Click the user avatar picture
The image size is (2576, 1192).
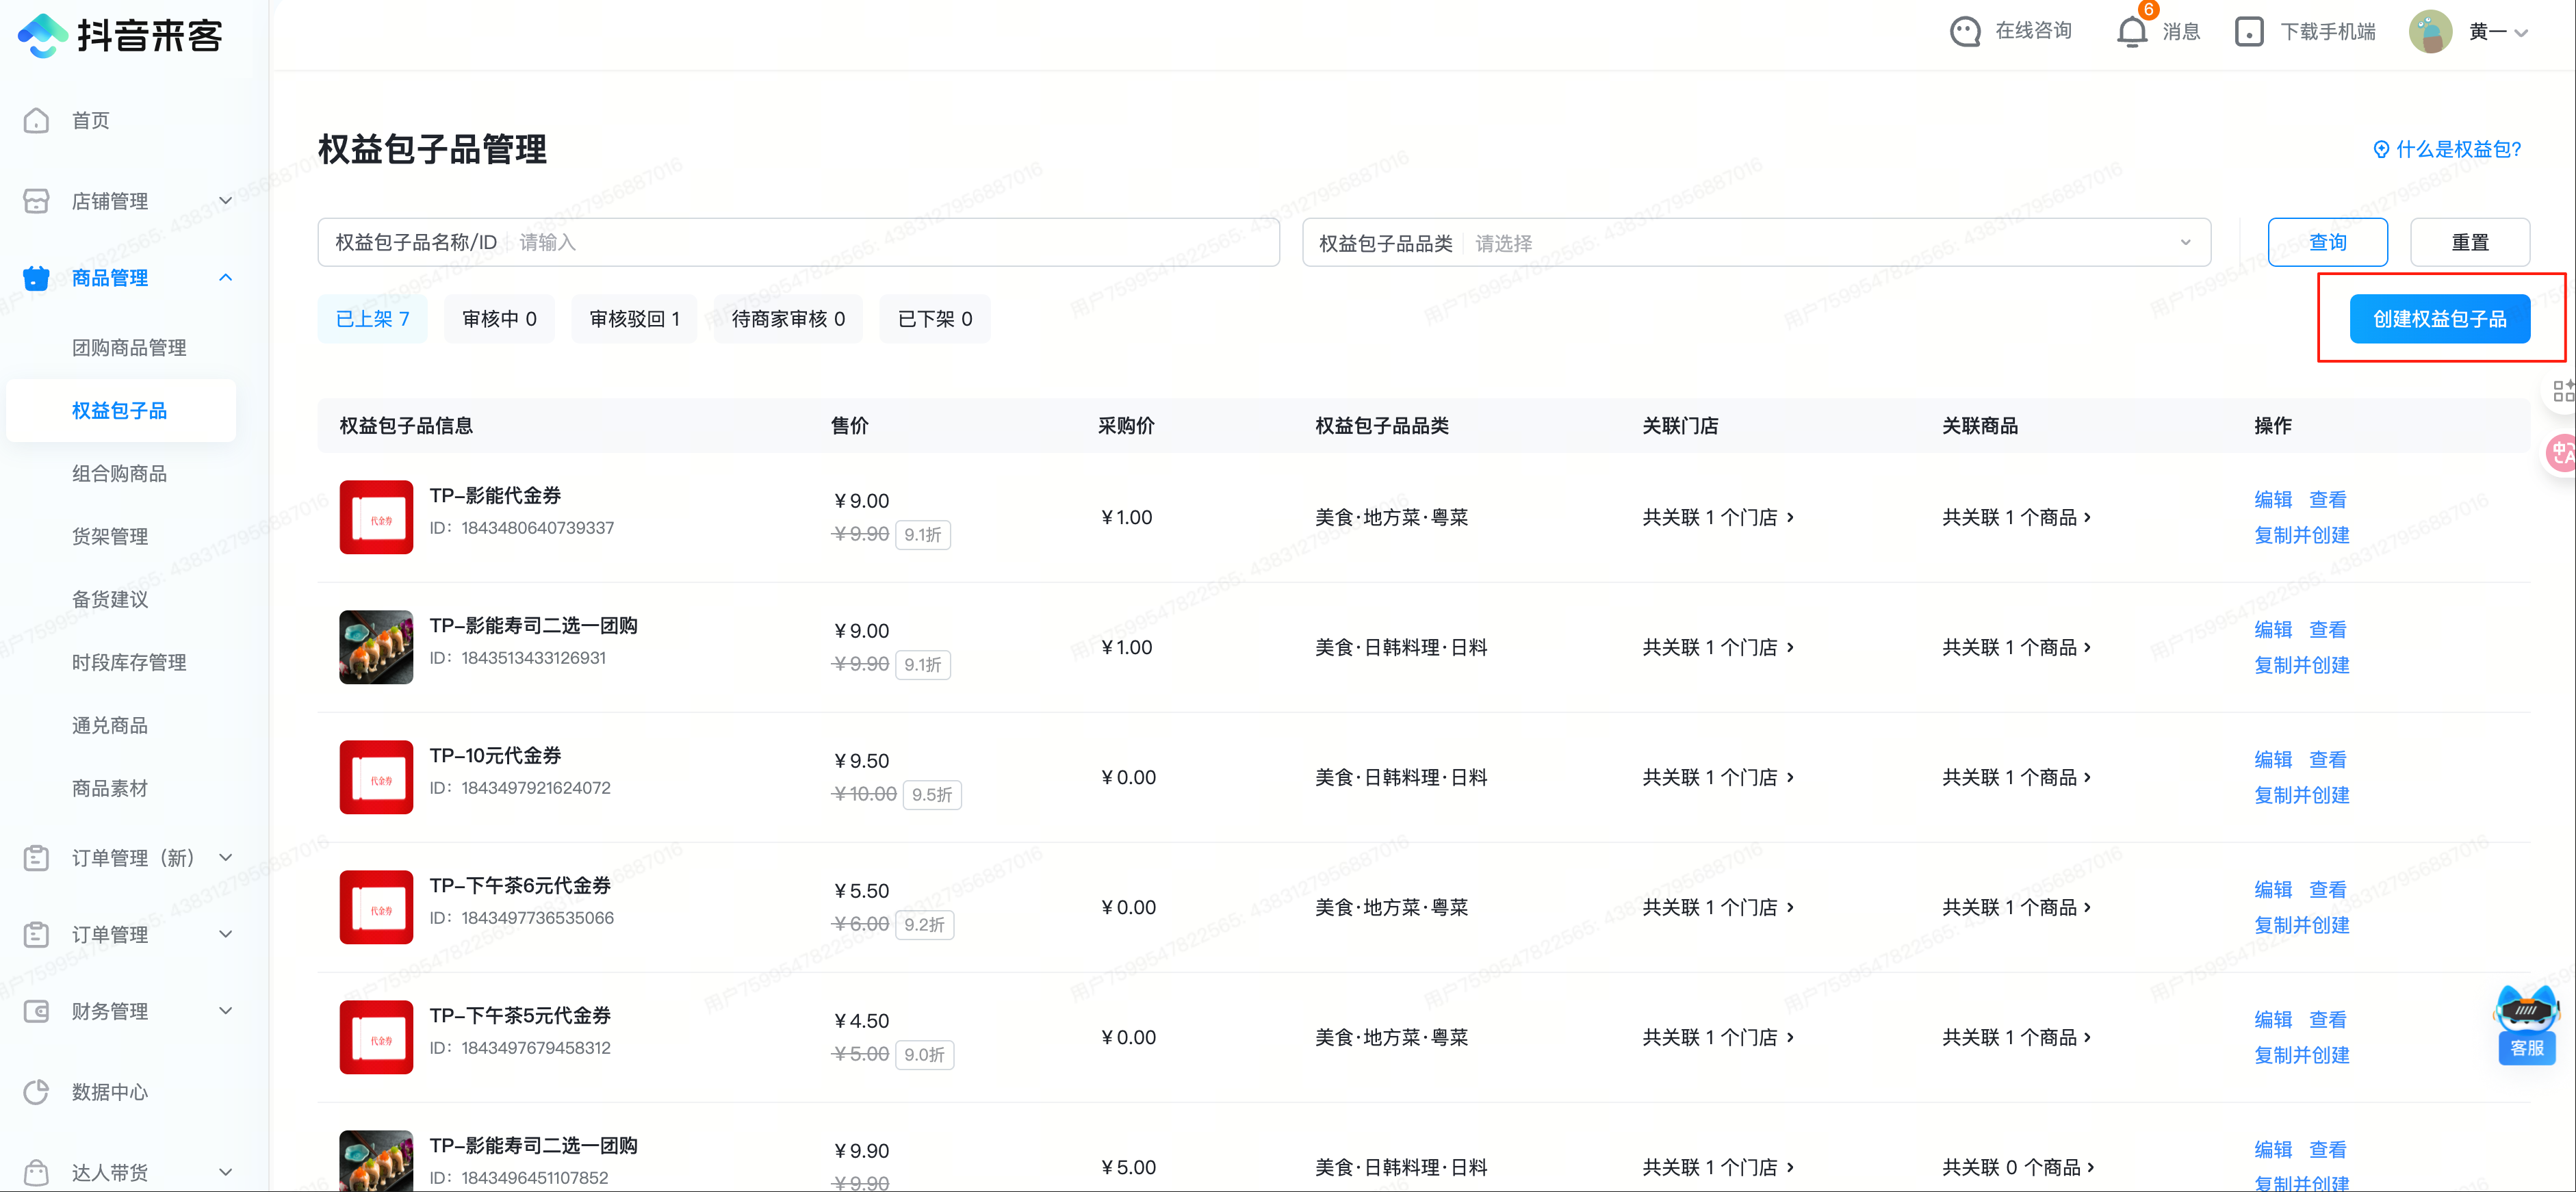point(2430,32)
